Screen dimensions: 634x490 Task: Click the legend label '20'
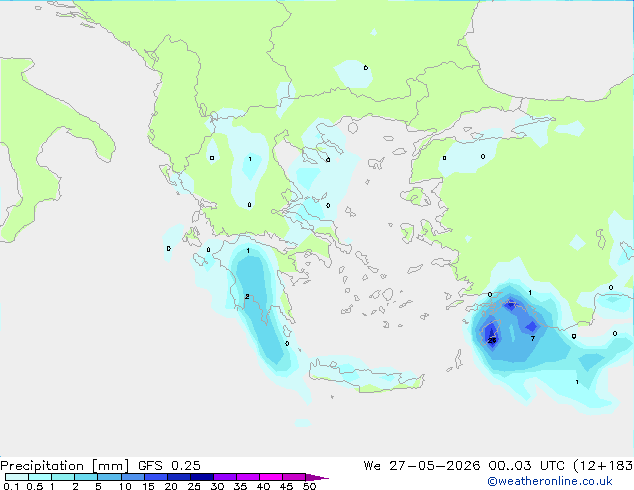click(171, 486)
